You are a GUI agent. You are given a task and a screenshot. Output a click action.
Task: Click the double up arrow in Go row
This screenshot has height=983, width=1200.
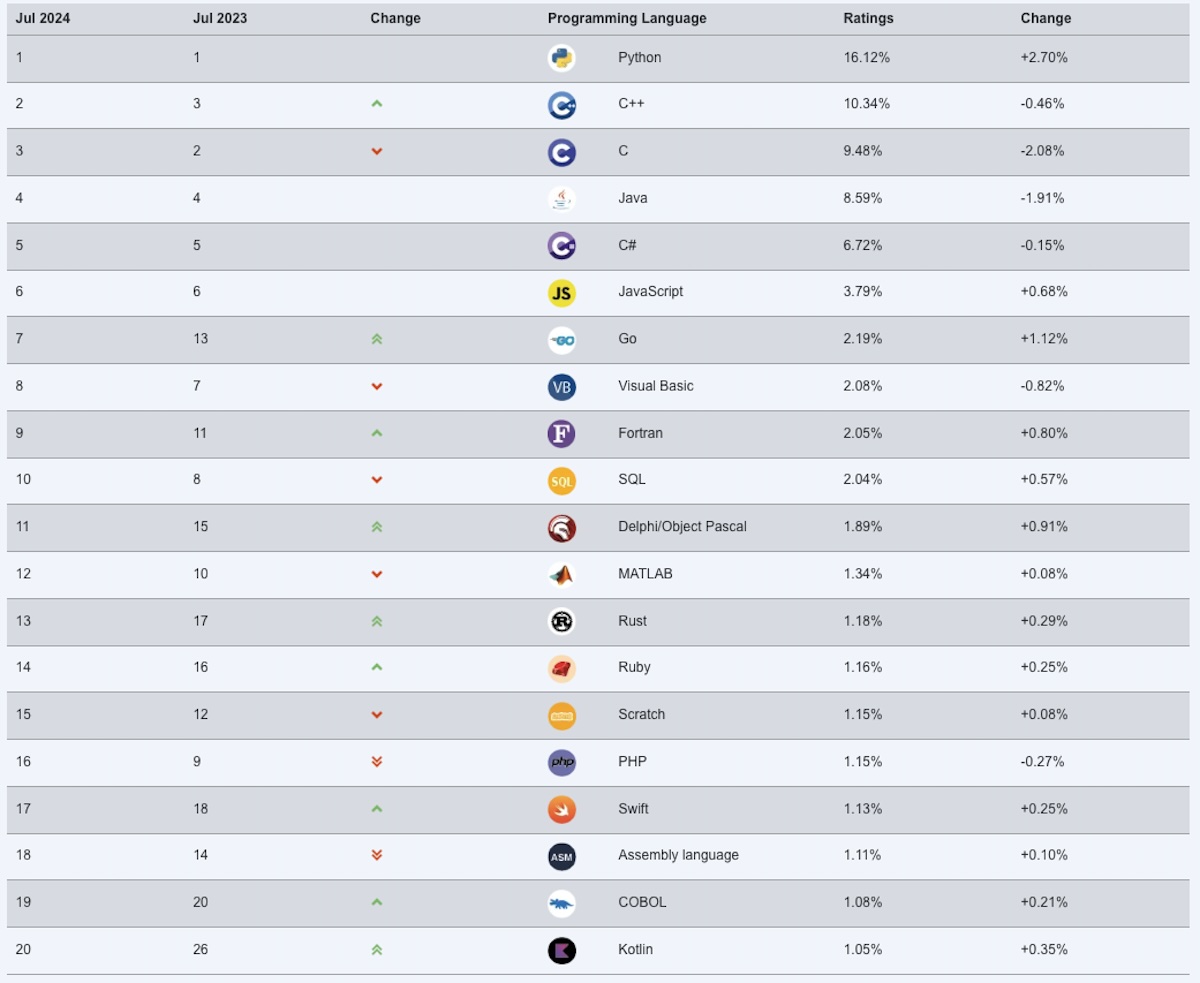click(x=377, y=339)
